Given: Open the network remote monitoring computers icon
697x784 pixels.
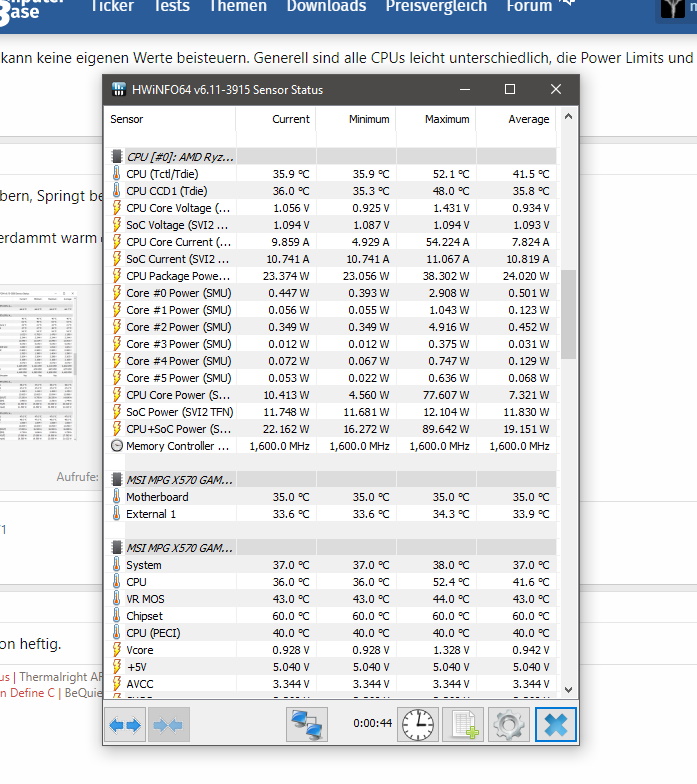Looking at the screenshot, I should pos(307,724).
